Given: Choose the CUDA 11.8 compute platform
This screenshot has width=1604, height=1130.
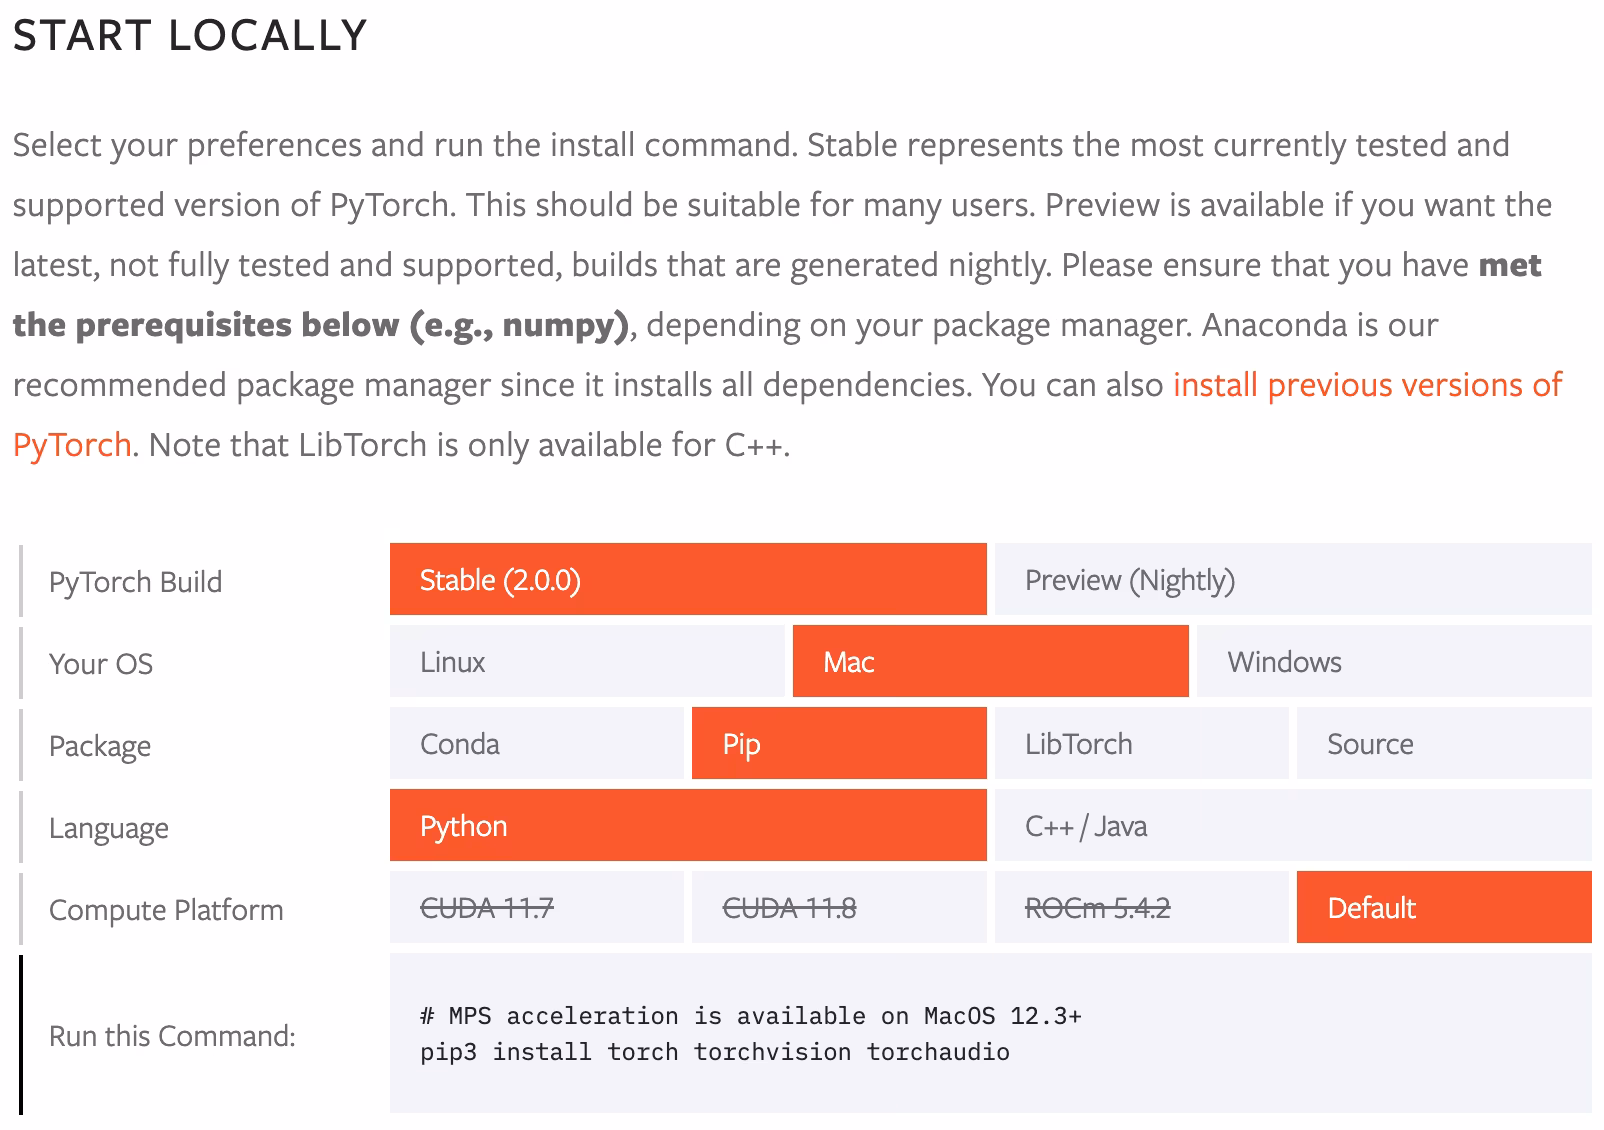Looking at the screenshot, I should click(838, 908).
